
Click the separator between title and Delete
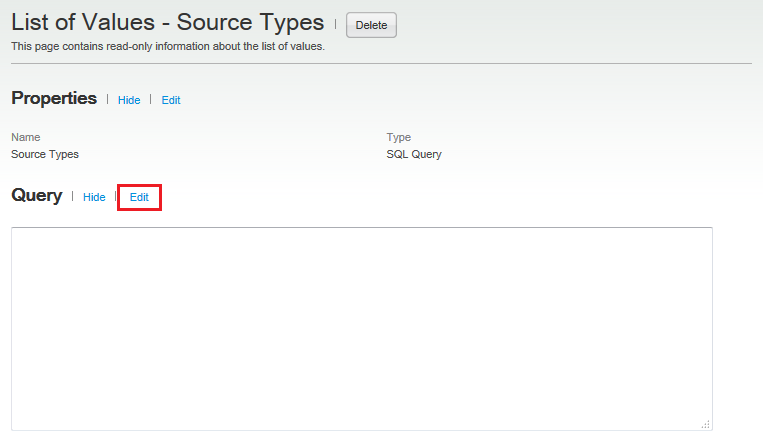point(335,24)
